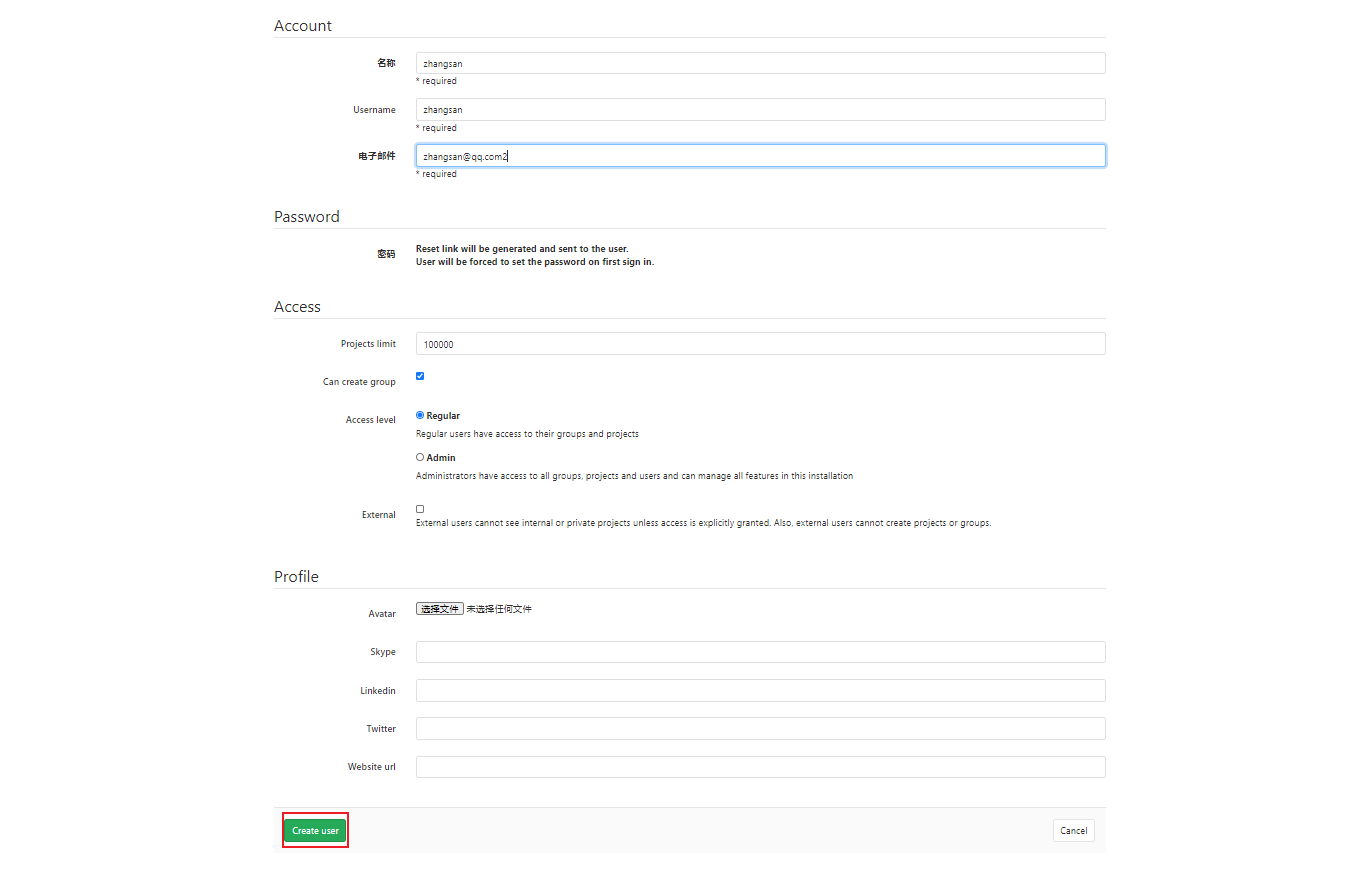1356x872 pixels.
Task: Click the Admin option label text
Action: pos(441,457)
